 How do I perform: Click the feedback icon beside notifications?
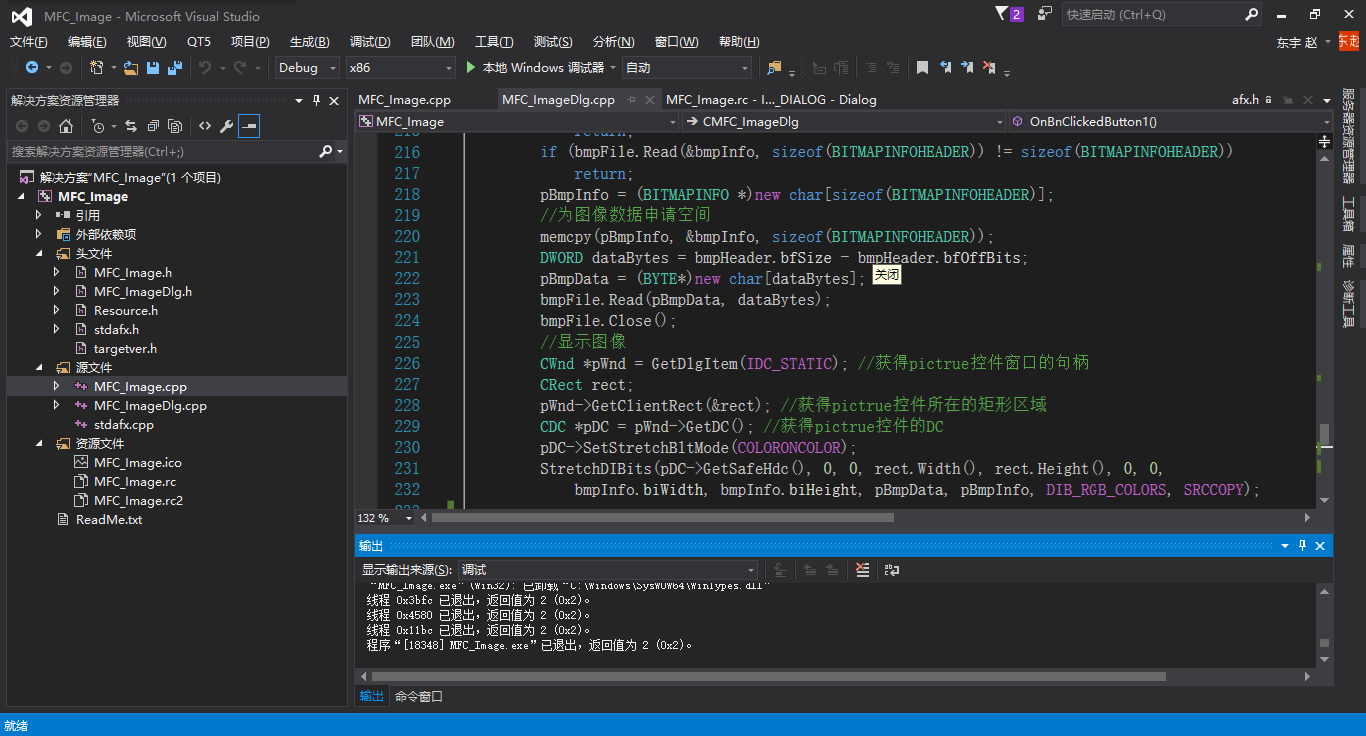click(1045, 14)
